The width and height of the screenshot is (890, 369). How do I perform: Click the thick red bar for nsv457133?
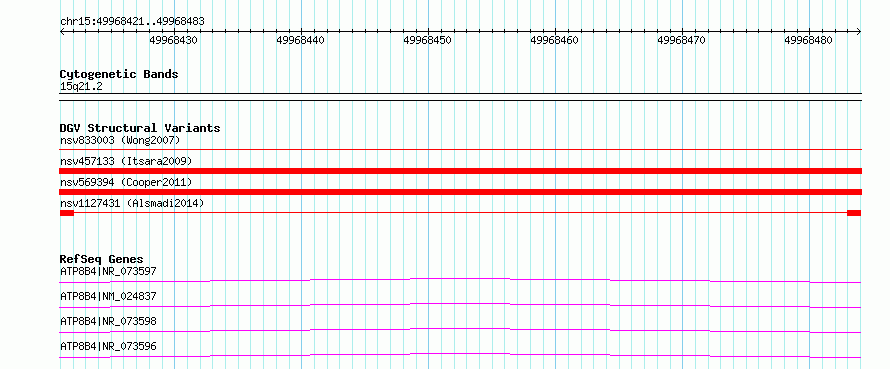(x=460, y=171)
